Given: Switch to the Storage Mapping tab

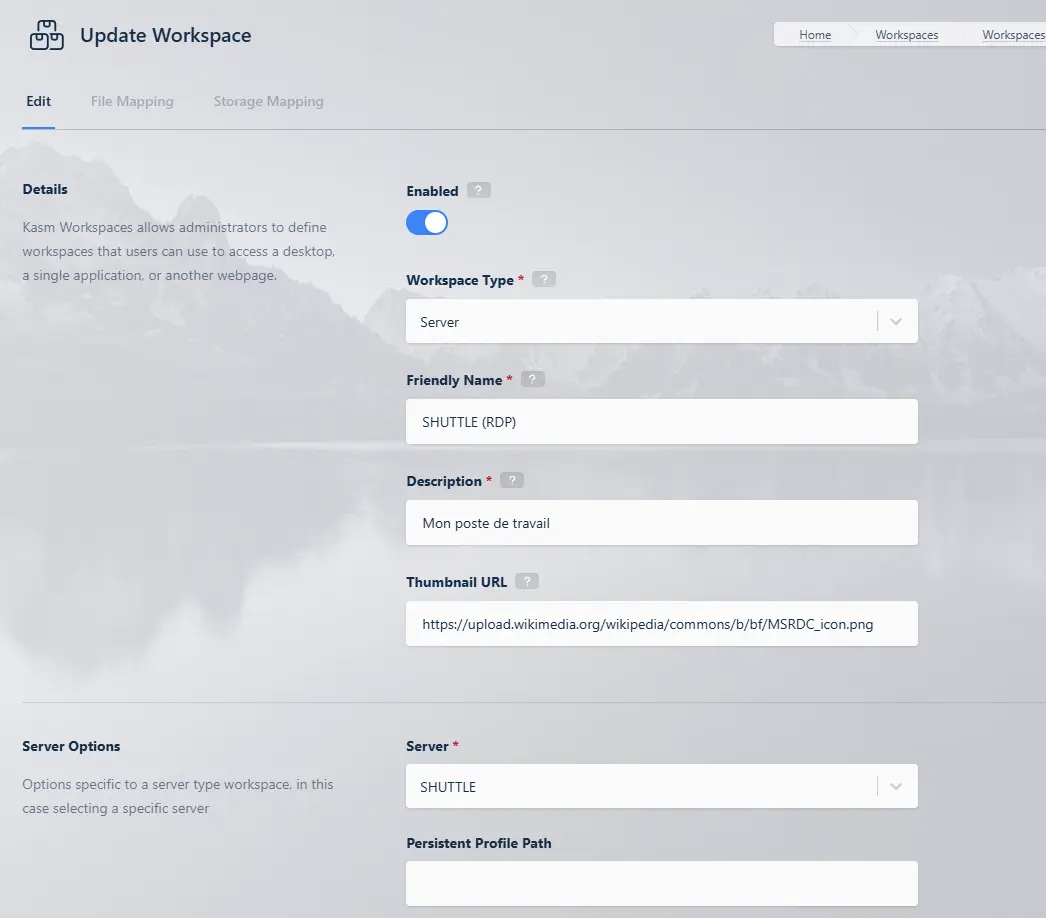Looking at the screenshot, I should pos(268,101).
